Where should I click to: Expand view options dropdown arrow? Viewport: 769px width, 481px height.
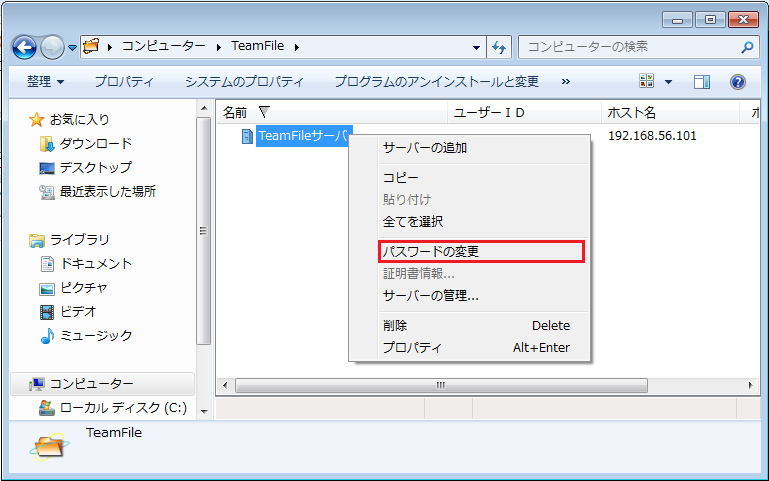(669, 81)
